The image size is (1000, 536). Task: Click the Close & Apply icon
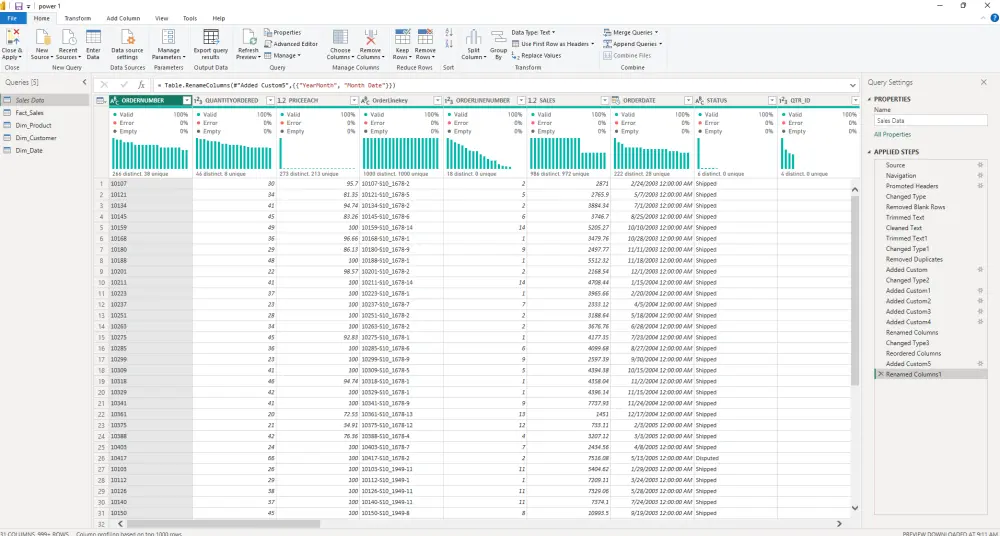[x=12, y=37]
